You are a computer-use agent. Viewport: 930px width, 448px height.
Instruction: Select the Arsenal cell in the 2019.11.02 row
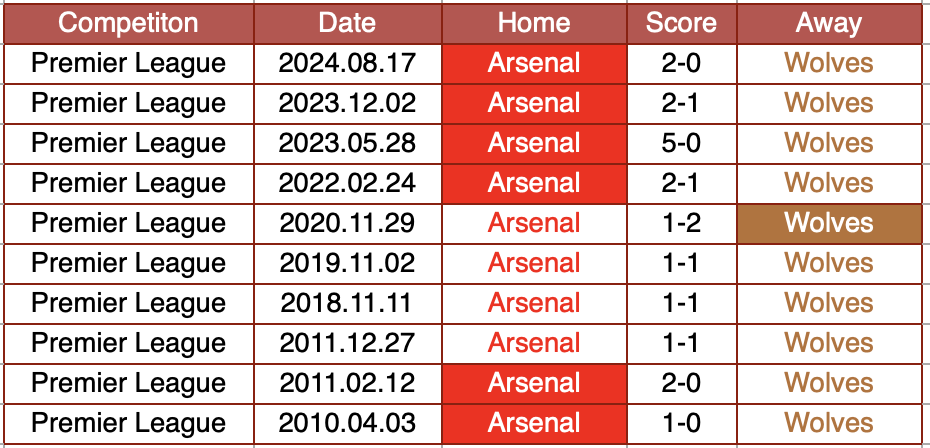[534, 263]
